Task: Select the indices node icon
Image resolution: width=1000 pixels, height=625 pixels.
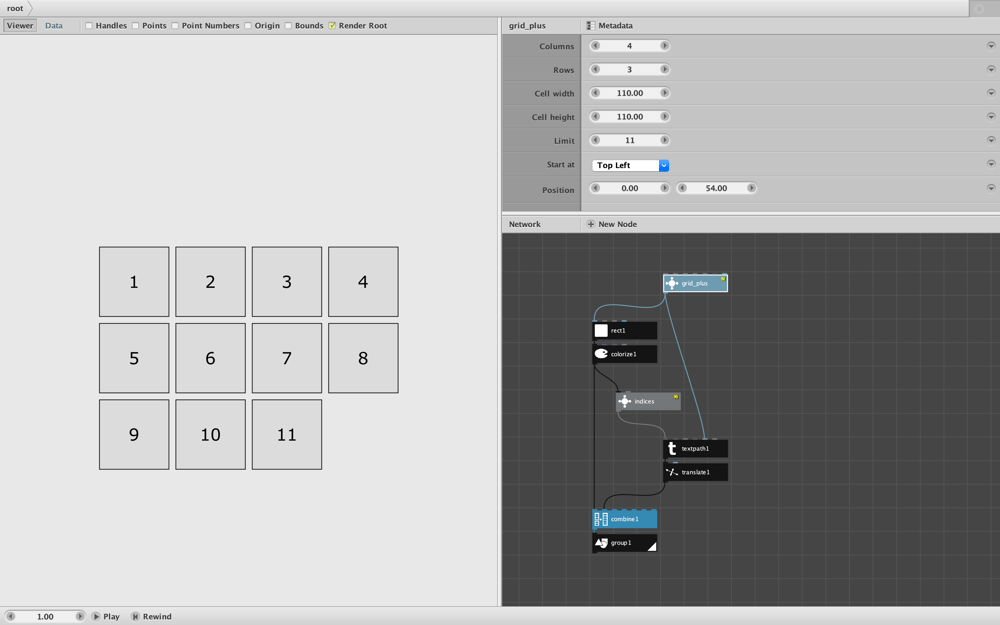Action: coord(624,401)
